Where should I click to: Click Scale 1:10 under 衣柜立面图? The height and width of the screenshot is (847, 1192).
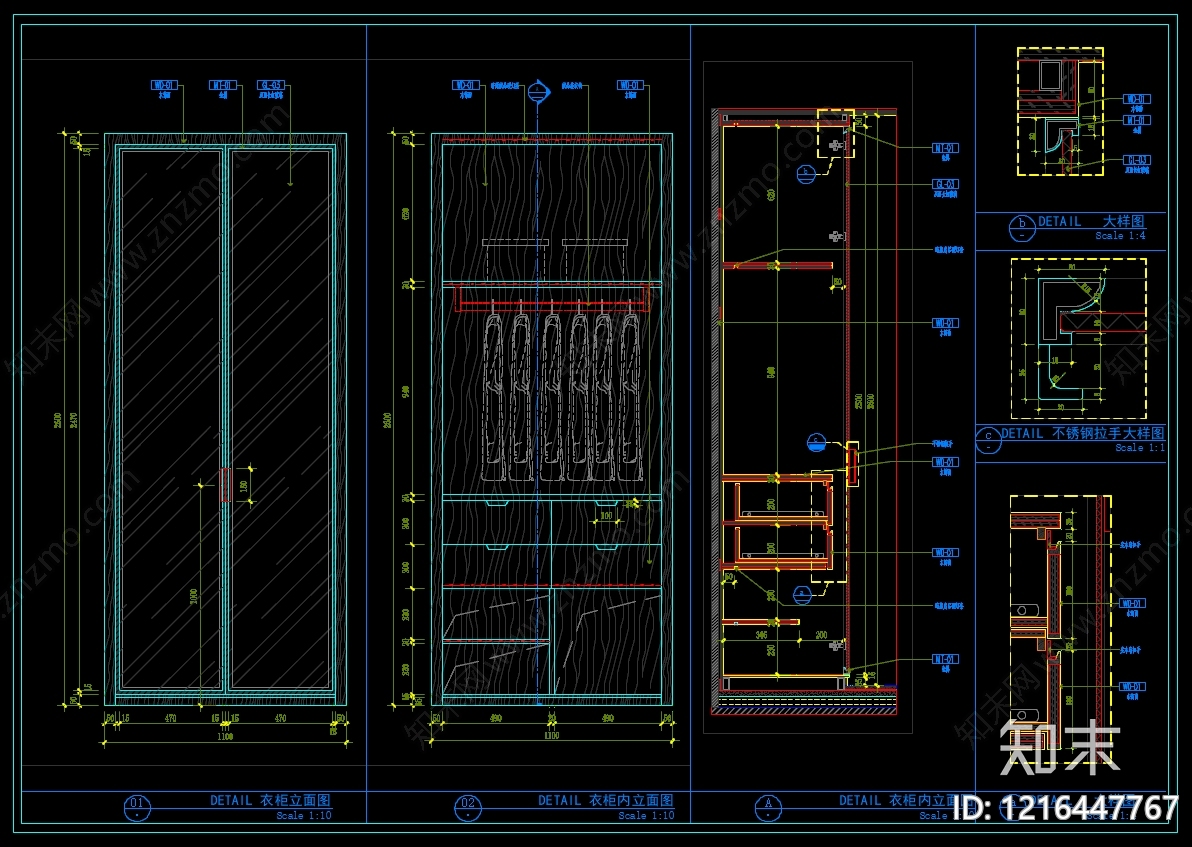[x=304, y=815]
